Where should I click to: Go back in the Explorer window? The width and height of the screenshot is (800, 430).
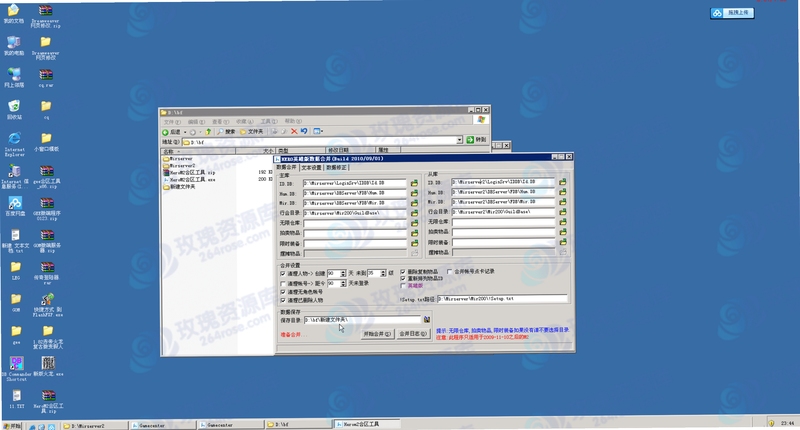[171, 132]
